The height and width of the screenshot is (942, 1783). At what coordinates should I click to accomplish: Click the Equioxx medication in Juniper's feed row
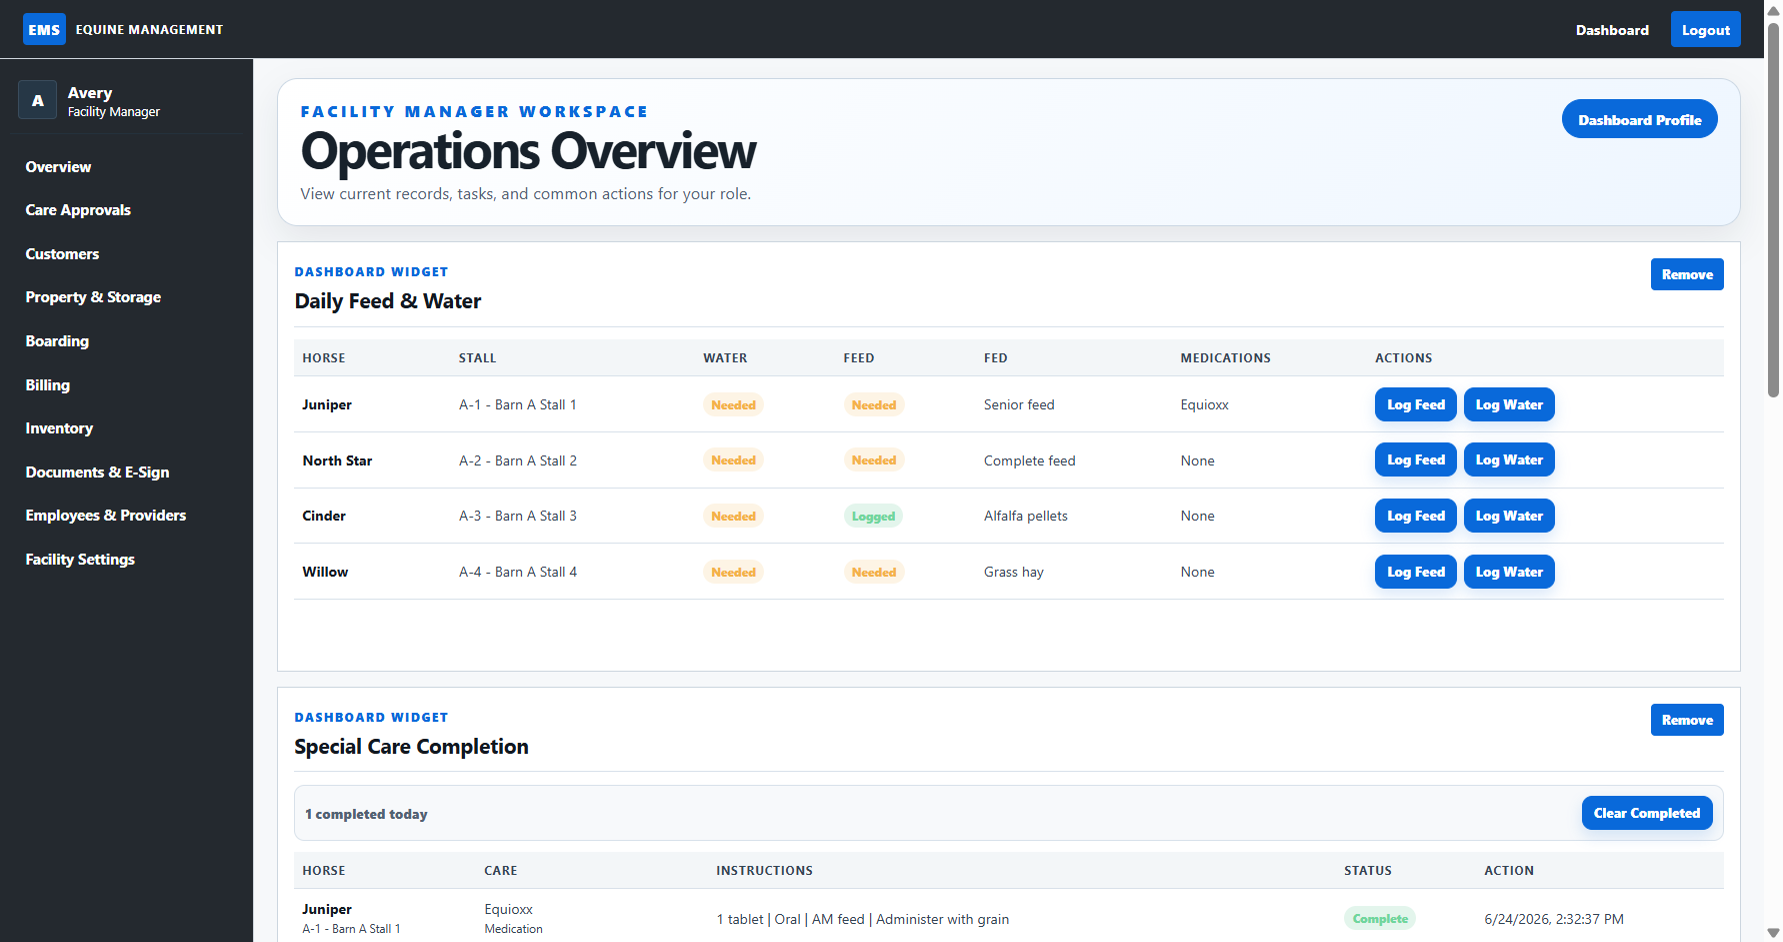[1204, 405]
